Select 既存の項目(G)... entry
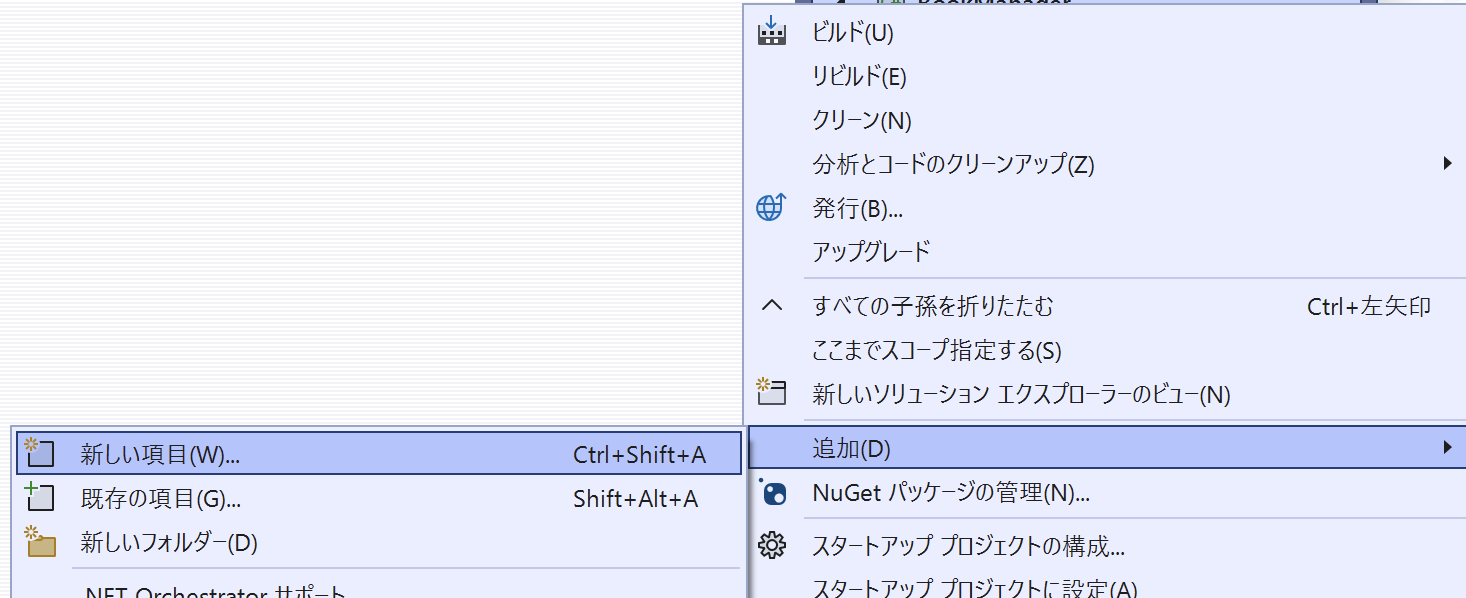Screen dimensions: 1466x598 (x=379, y=498)
